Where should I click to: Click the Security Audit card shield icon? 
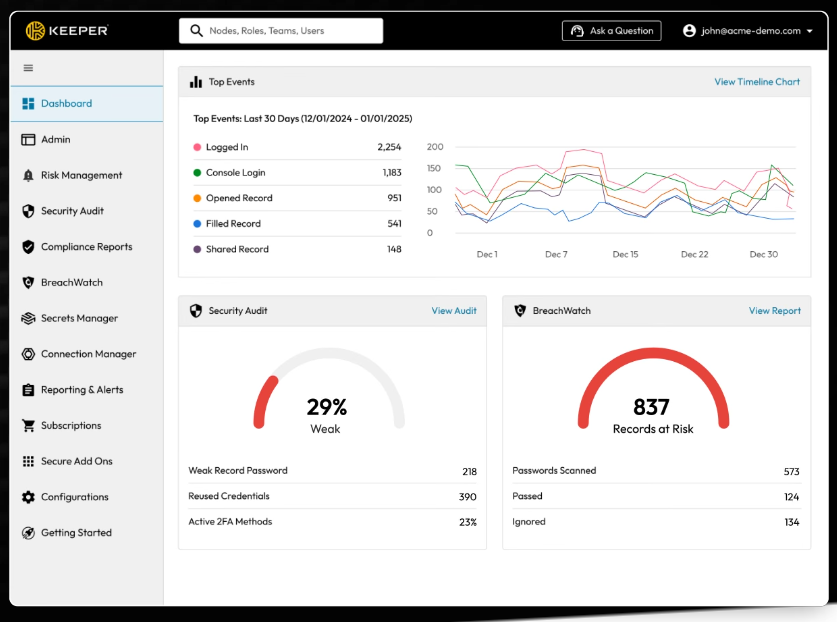(x=196, y=311)
